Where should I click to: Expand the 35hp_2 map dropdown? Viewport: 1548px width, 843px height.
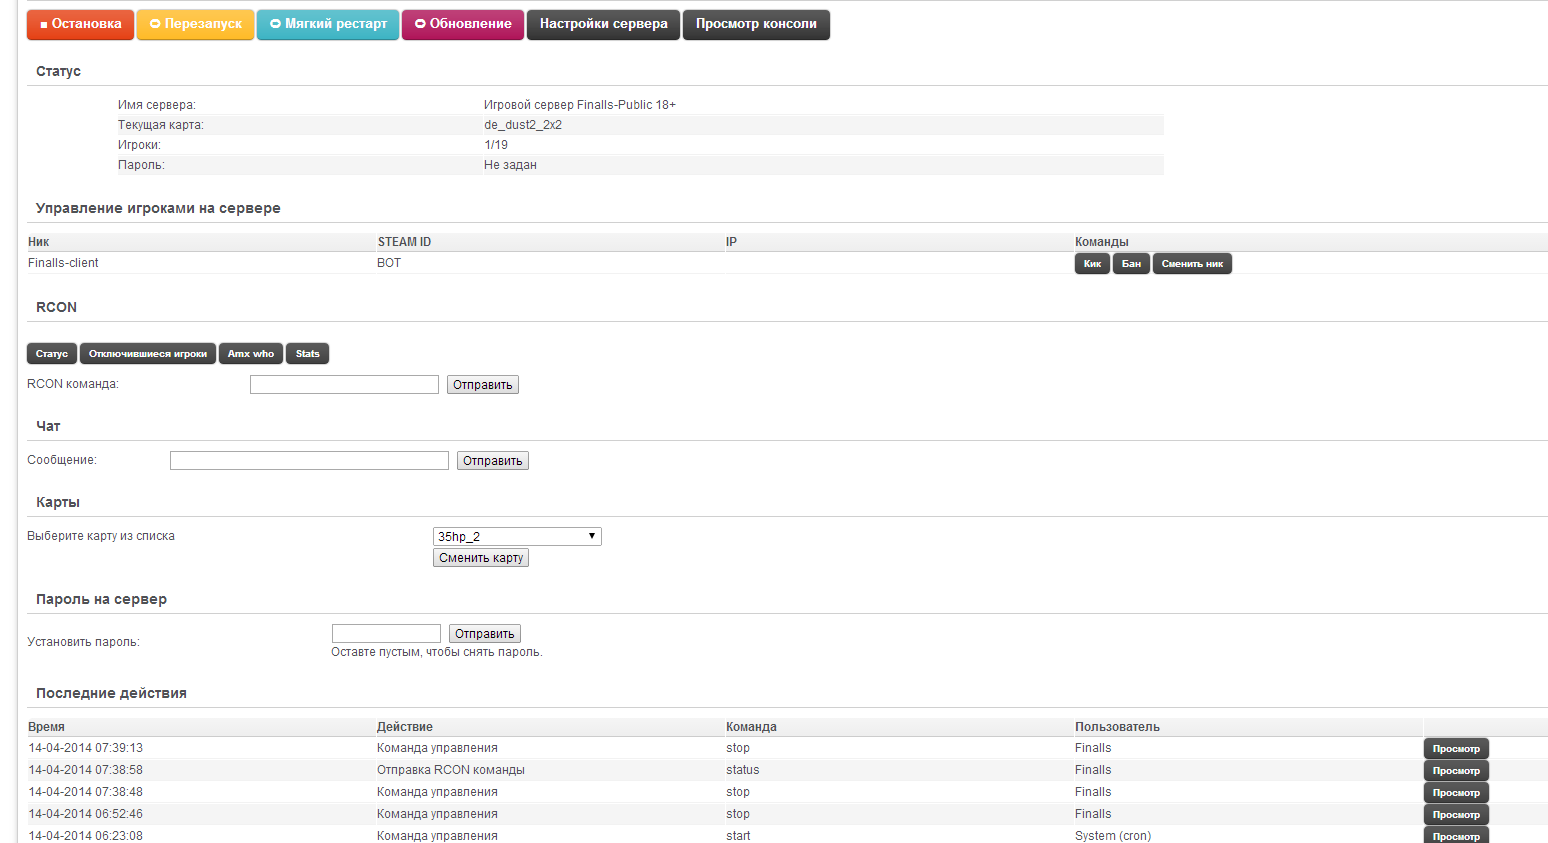517,537
